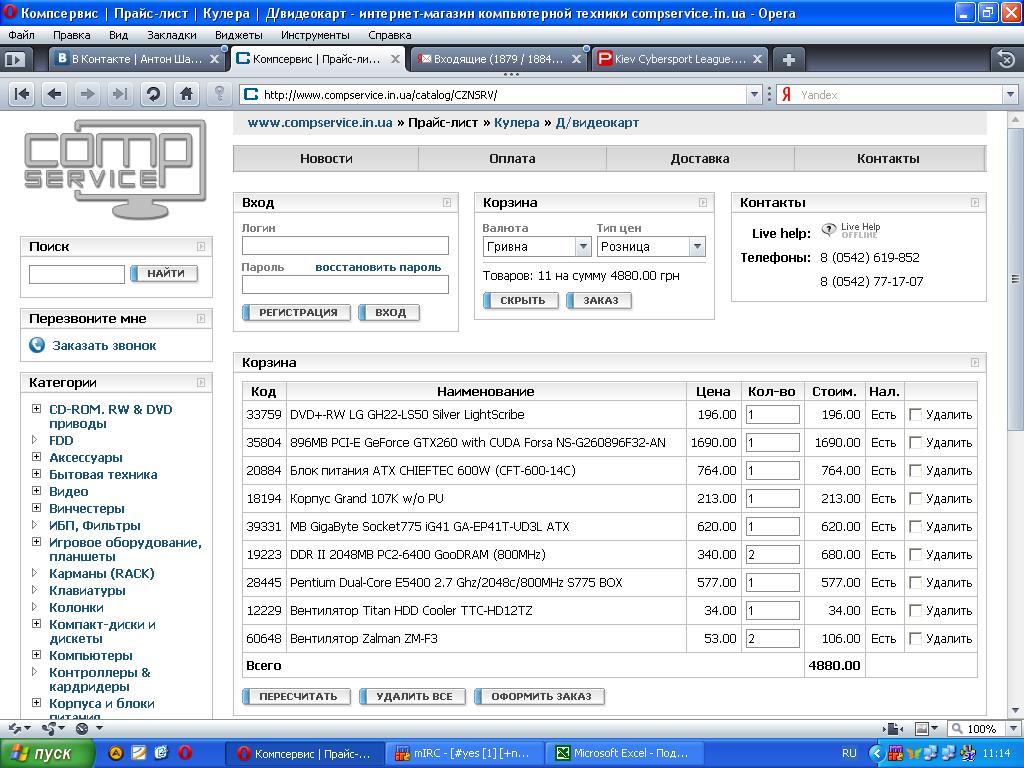Open the Тип цен Розница dropdown
The width and height of the screenshot is (1024, 768).
point(697,247)
